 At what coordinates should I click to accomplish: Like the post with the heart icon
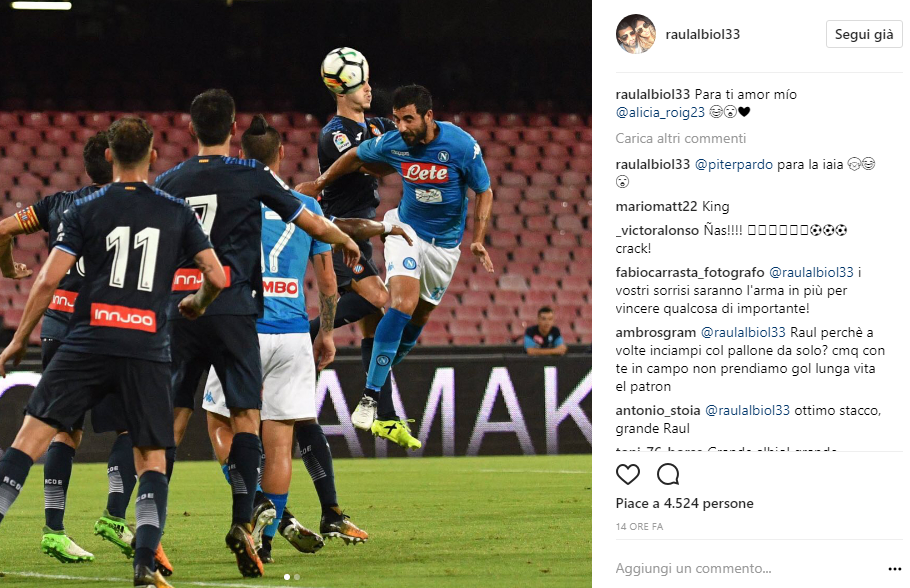(x=627, y=475)
